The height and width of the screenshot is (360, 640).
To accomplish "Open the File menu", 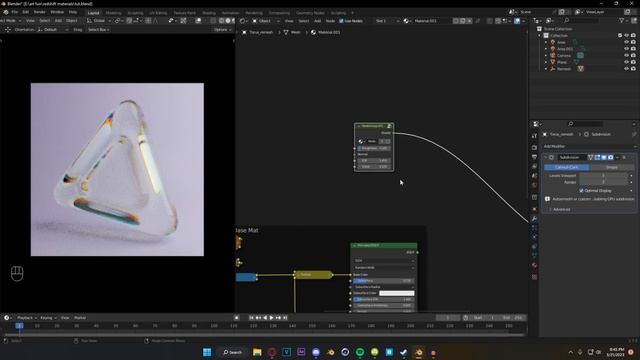I will click(x=15, y=12).
